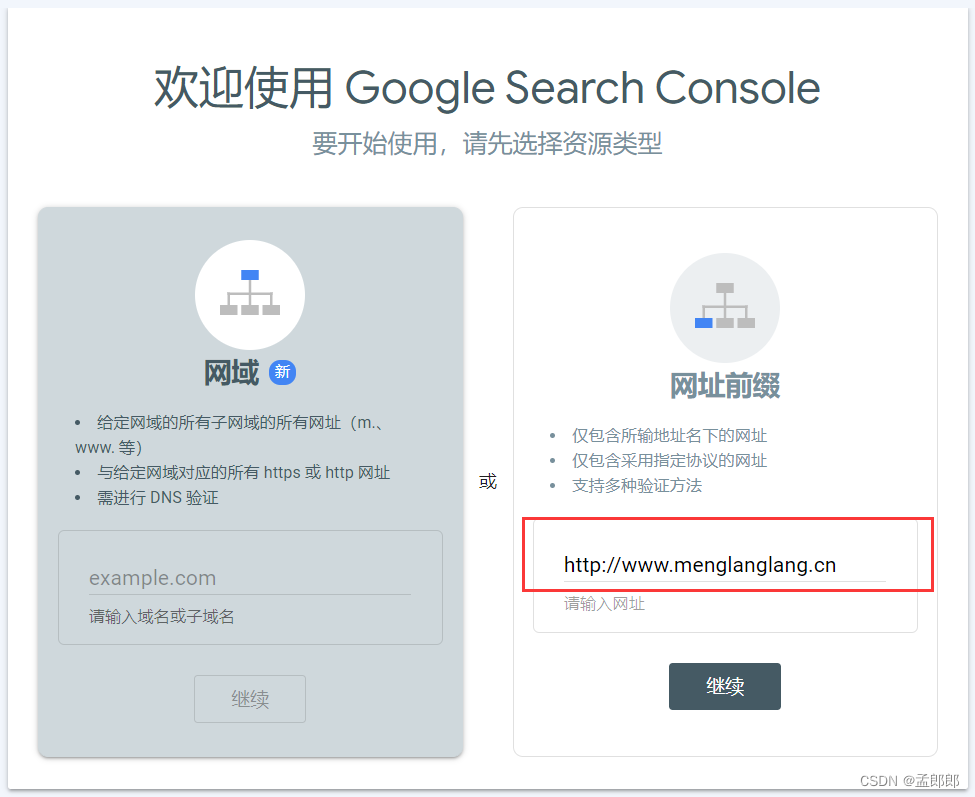Click the bullet 需进行 DNS 验证
This screenshot has width=975, height=797.
[157, 497]
